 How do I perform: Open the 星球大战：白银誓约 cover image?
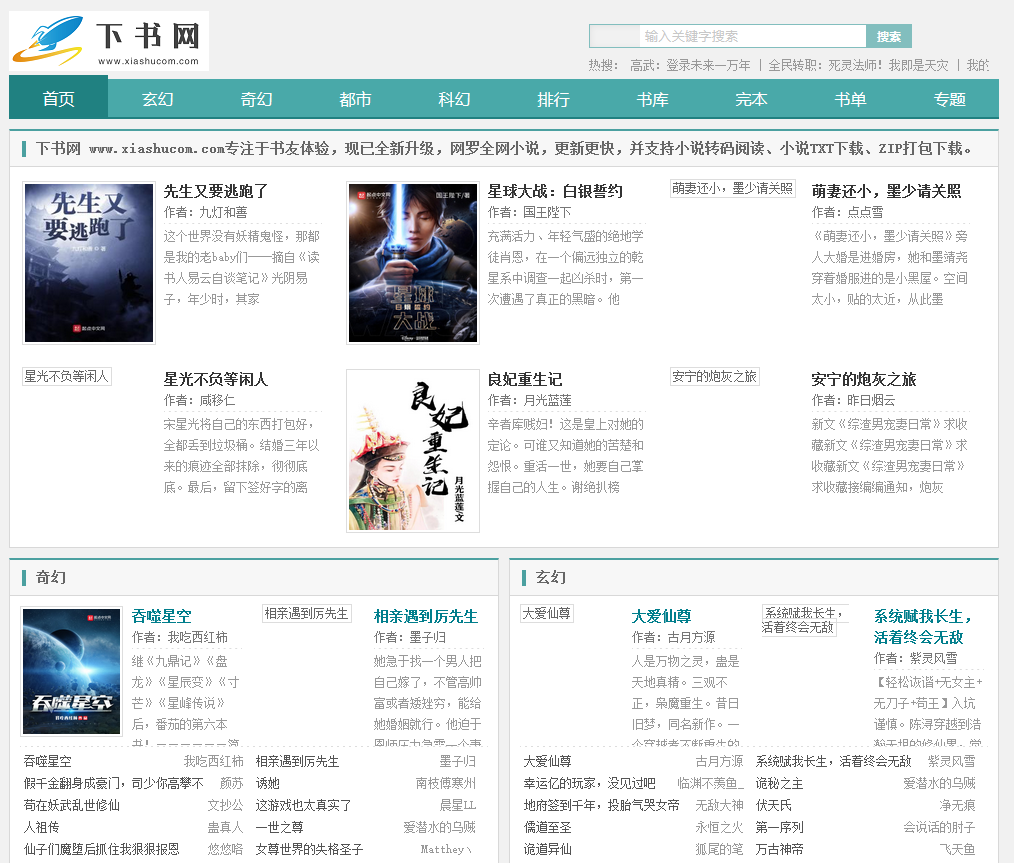(413, 263)
